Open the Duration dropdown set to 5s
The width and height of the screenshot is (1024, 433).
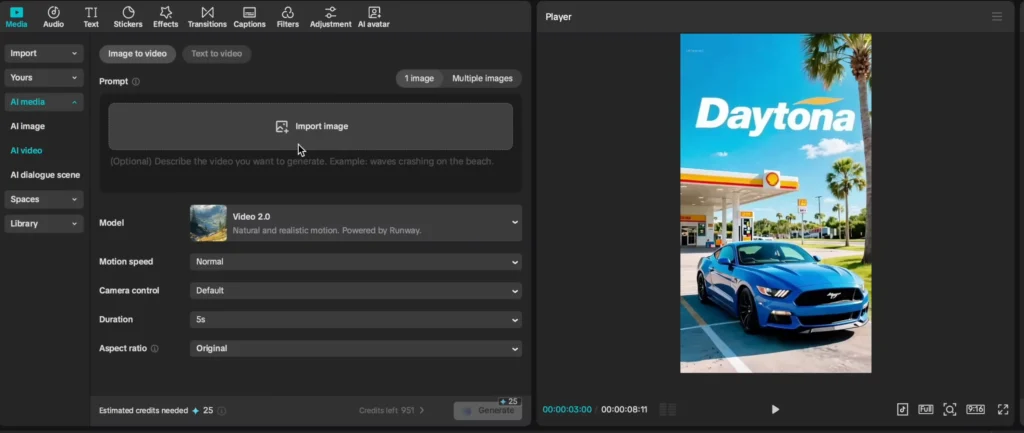pos(356,320)
